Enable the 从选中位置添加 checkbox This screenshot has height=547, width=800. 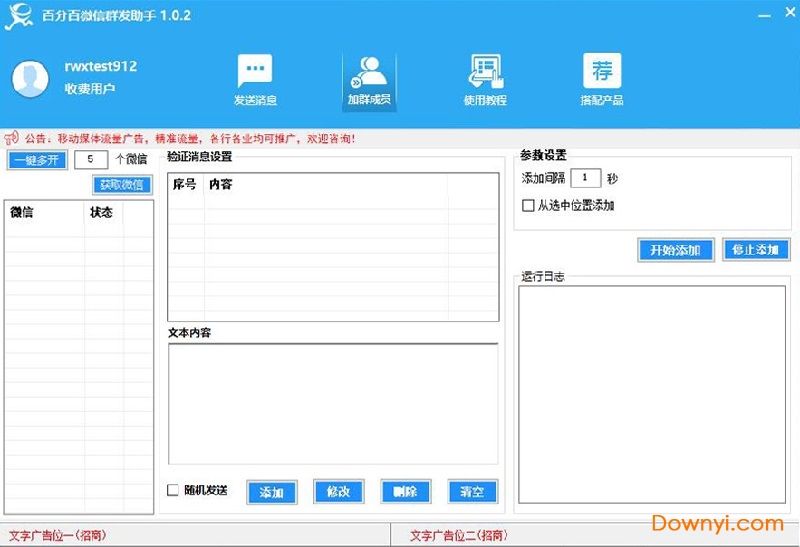coord(528,205)
